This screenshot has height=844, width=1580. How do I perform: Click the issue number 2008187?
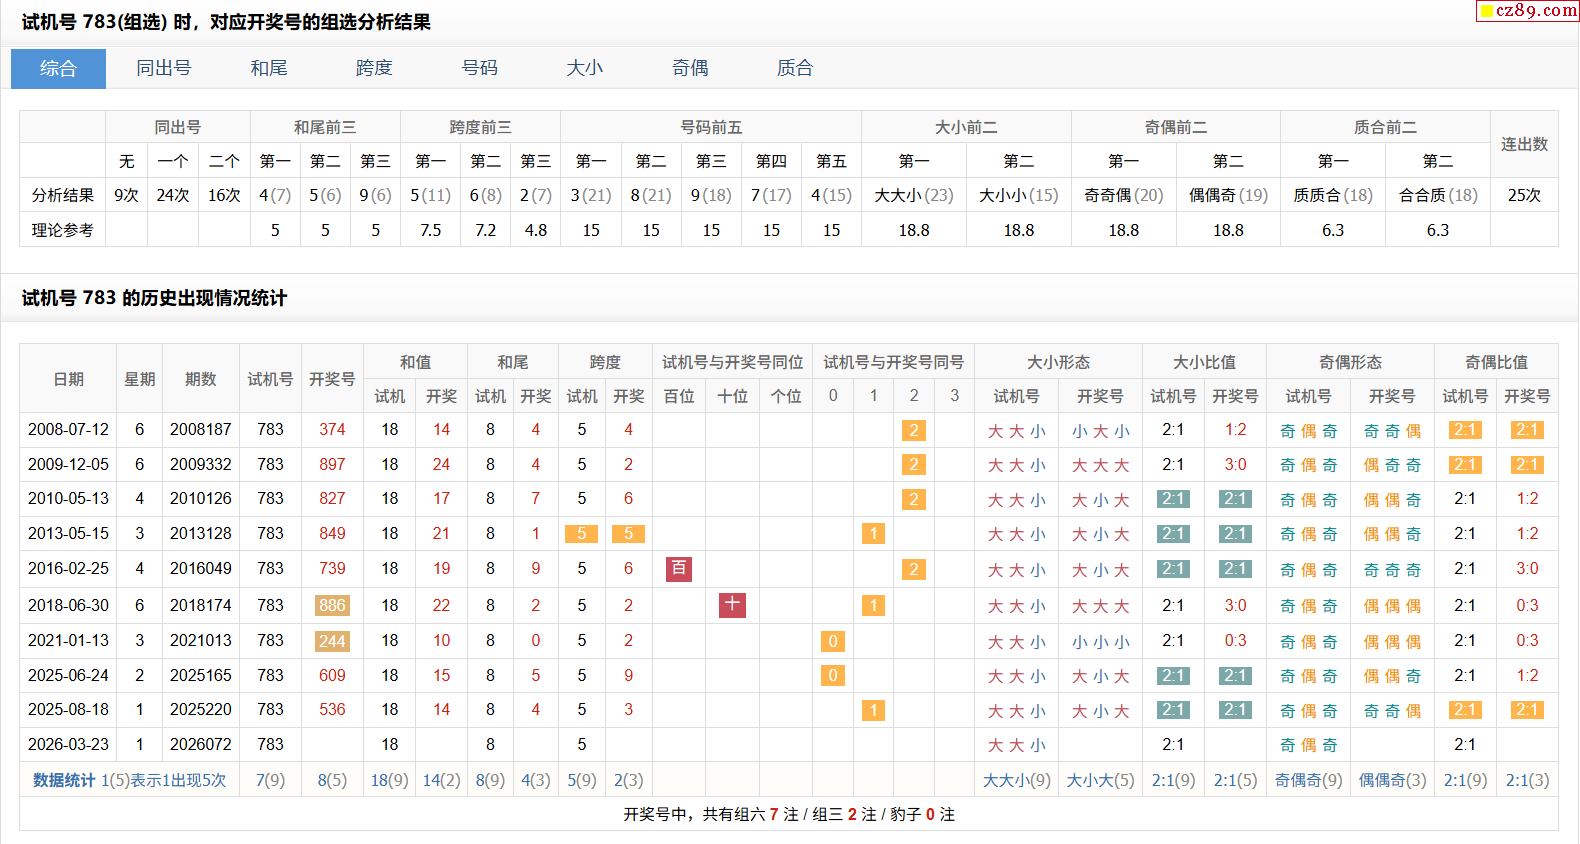[200, 429]
